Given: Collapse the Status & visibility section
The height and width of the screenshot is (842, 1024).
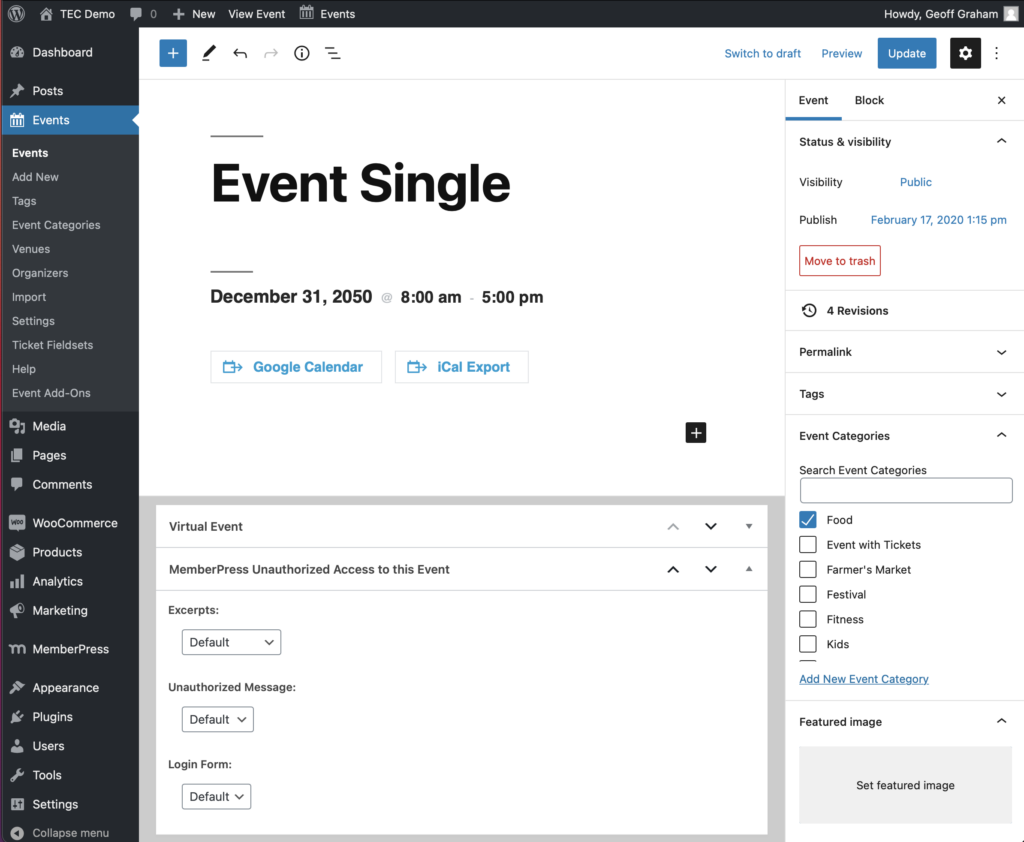Looking at the screenshot, I should click(1001, 141).
